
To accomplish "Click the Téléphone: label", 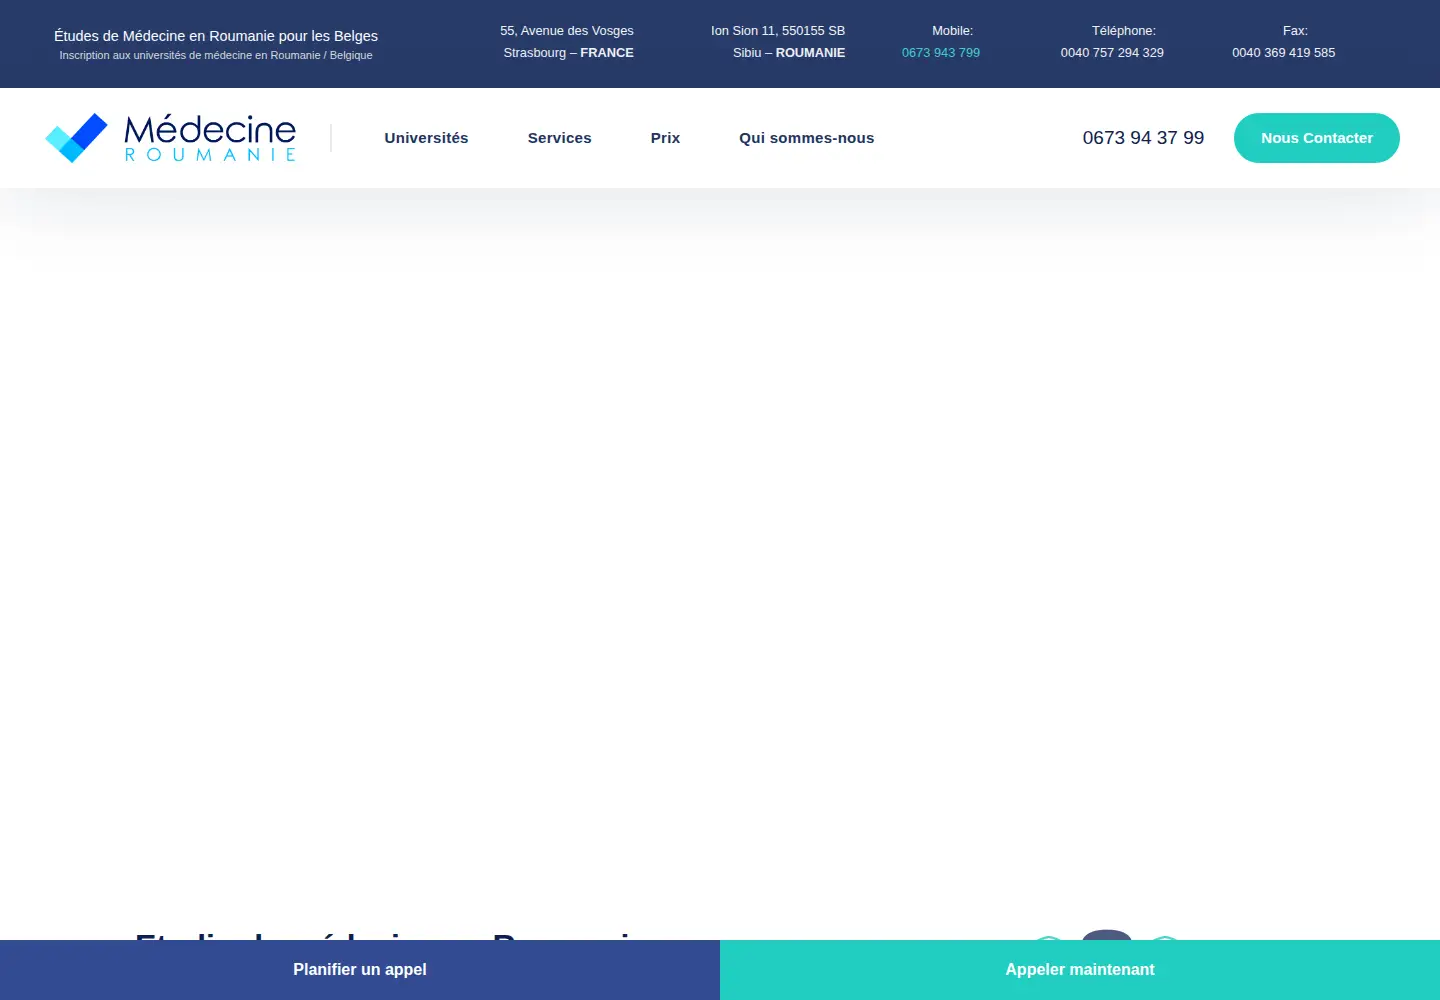I will pos(1124,31).
